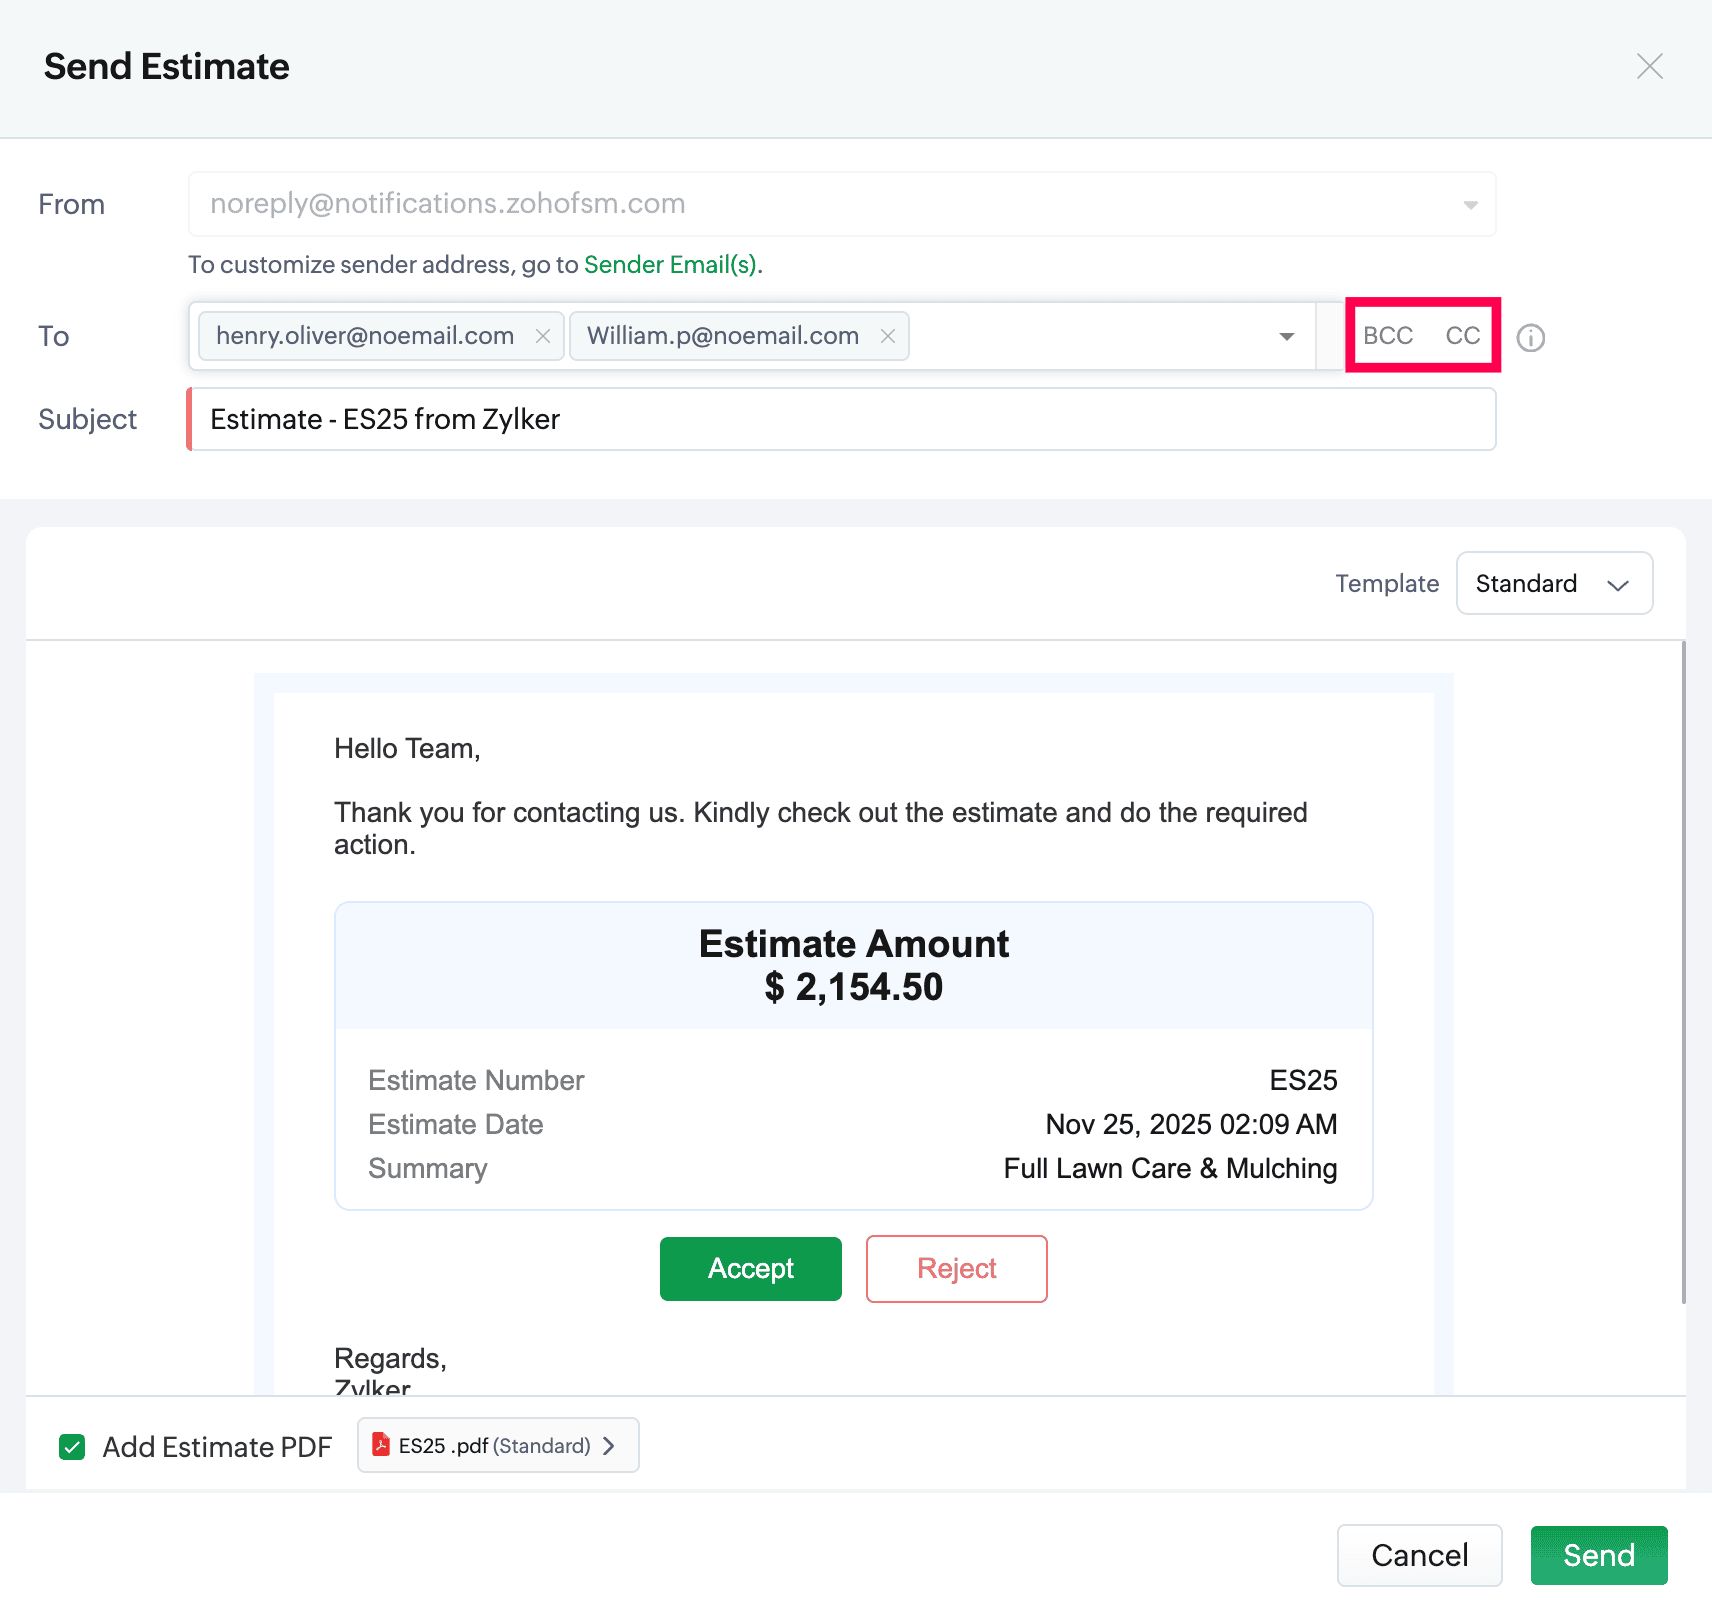Open the To recipients dropdown arrow
The height and width of the screenshot is (1612, 1712).
(1286, 337)
